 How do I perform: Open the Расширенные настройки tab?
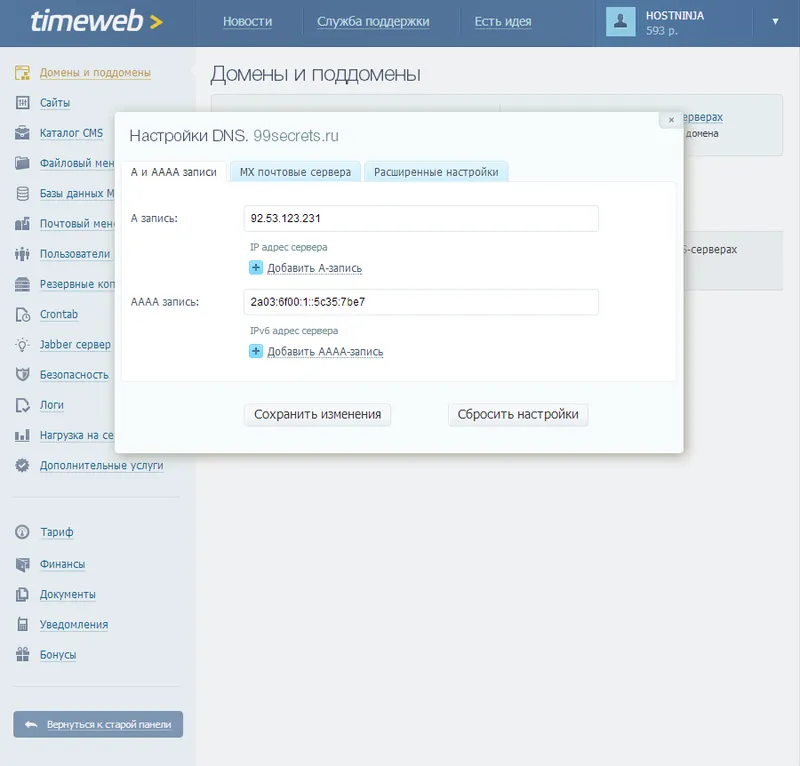click(x=436, y=172)
